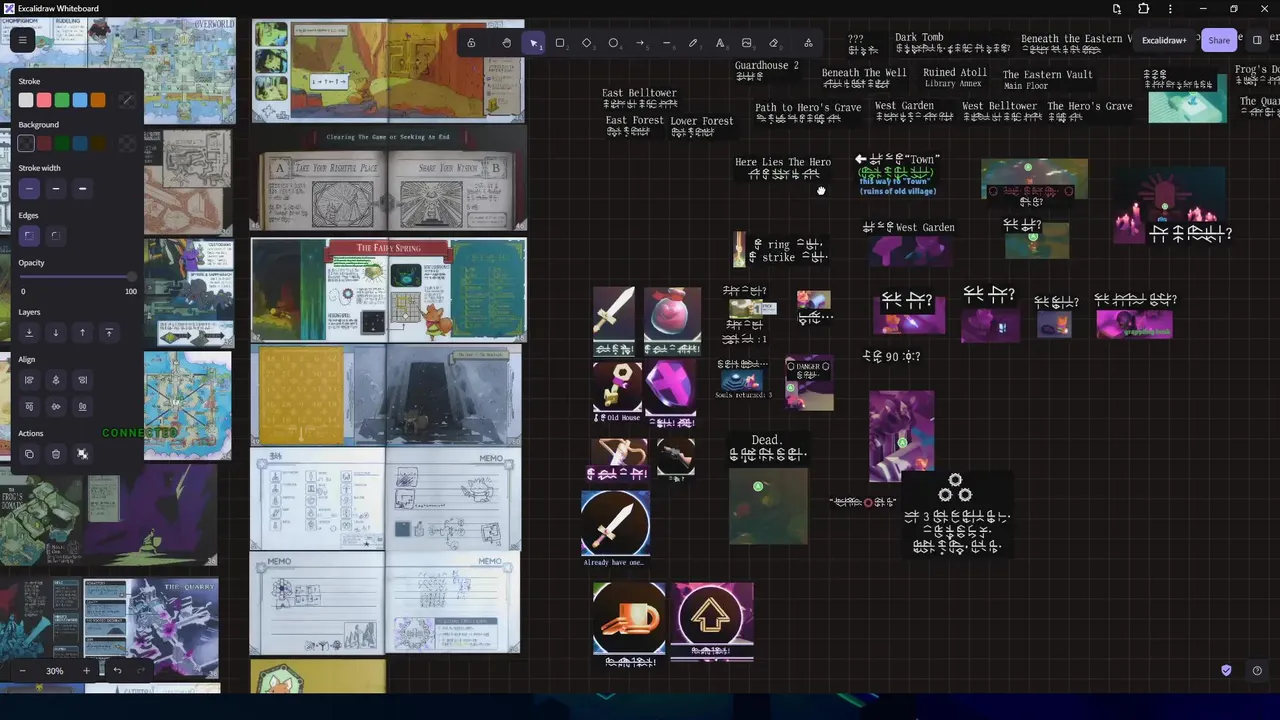
Task: Zoom out with the minus button
Action: (23, 671)
